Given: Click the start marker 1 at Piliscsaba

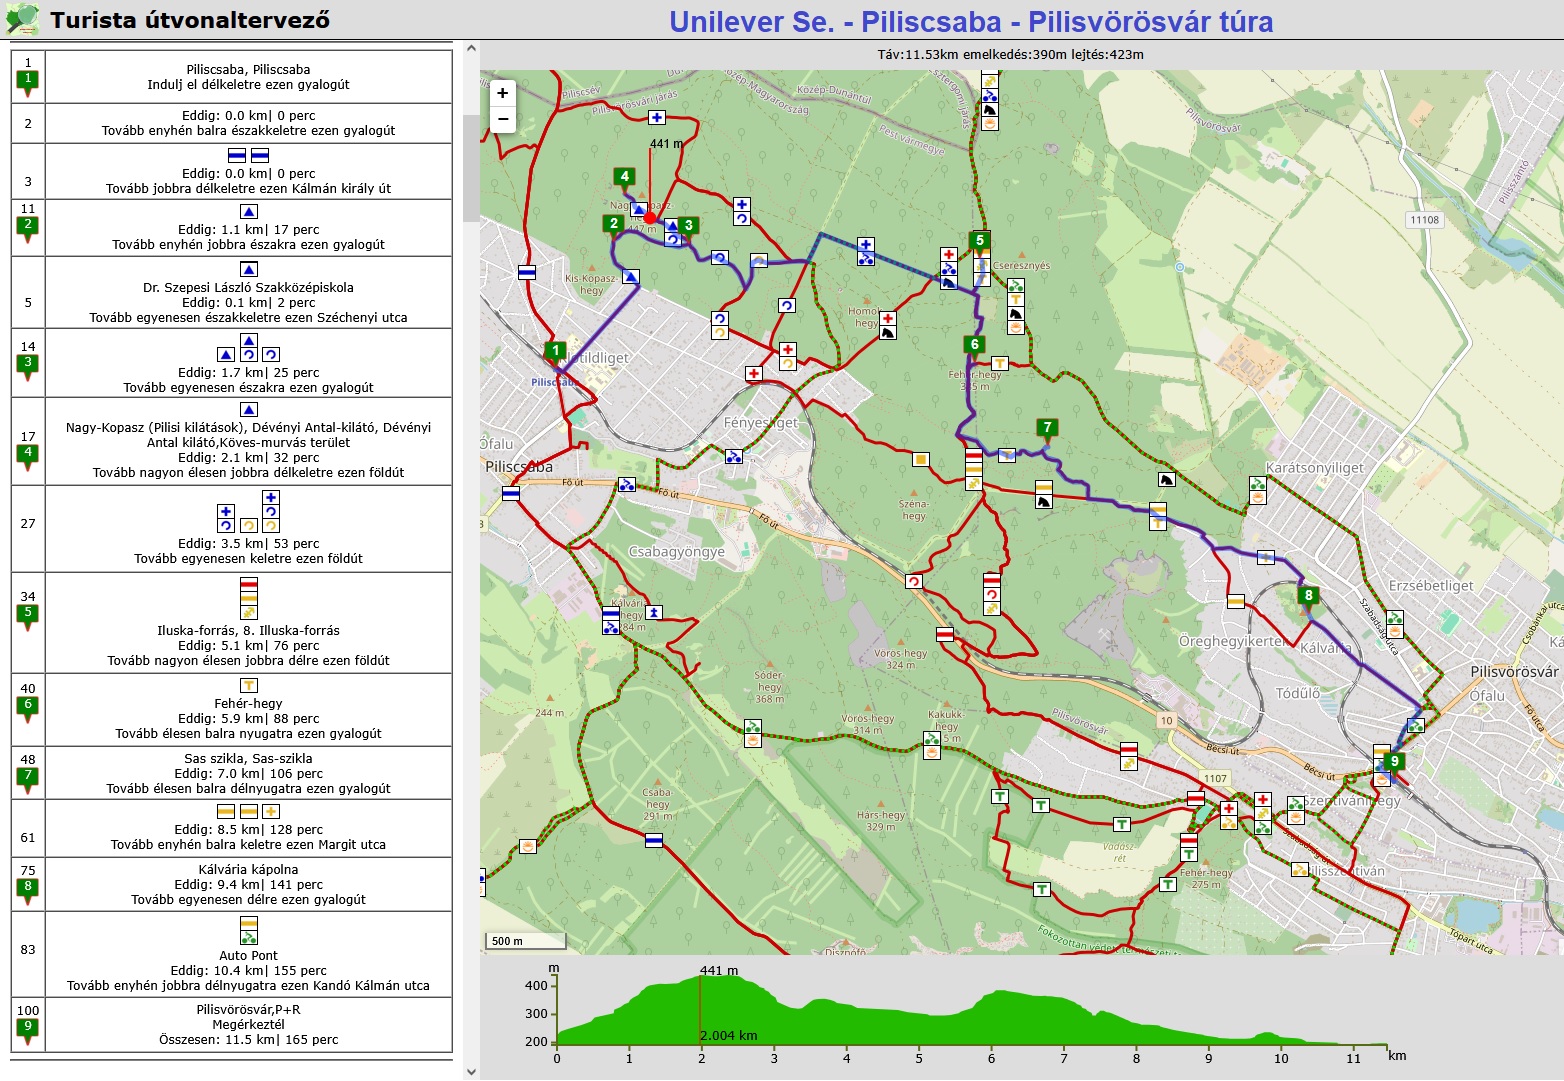Looking at the screenshot, I should (x=556, y=352).
